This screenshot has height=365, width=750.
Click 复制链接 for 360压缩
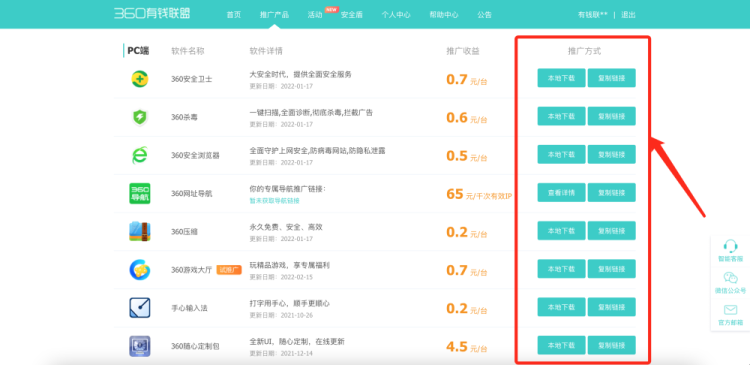[x=611, y=231]
